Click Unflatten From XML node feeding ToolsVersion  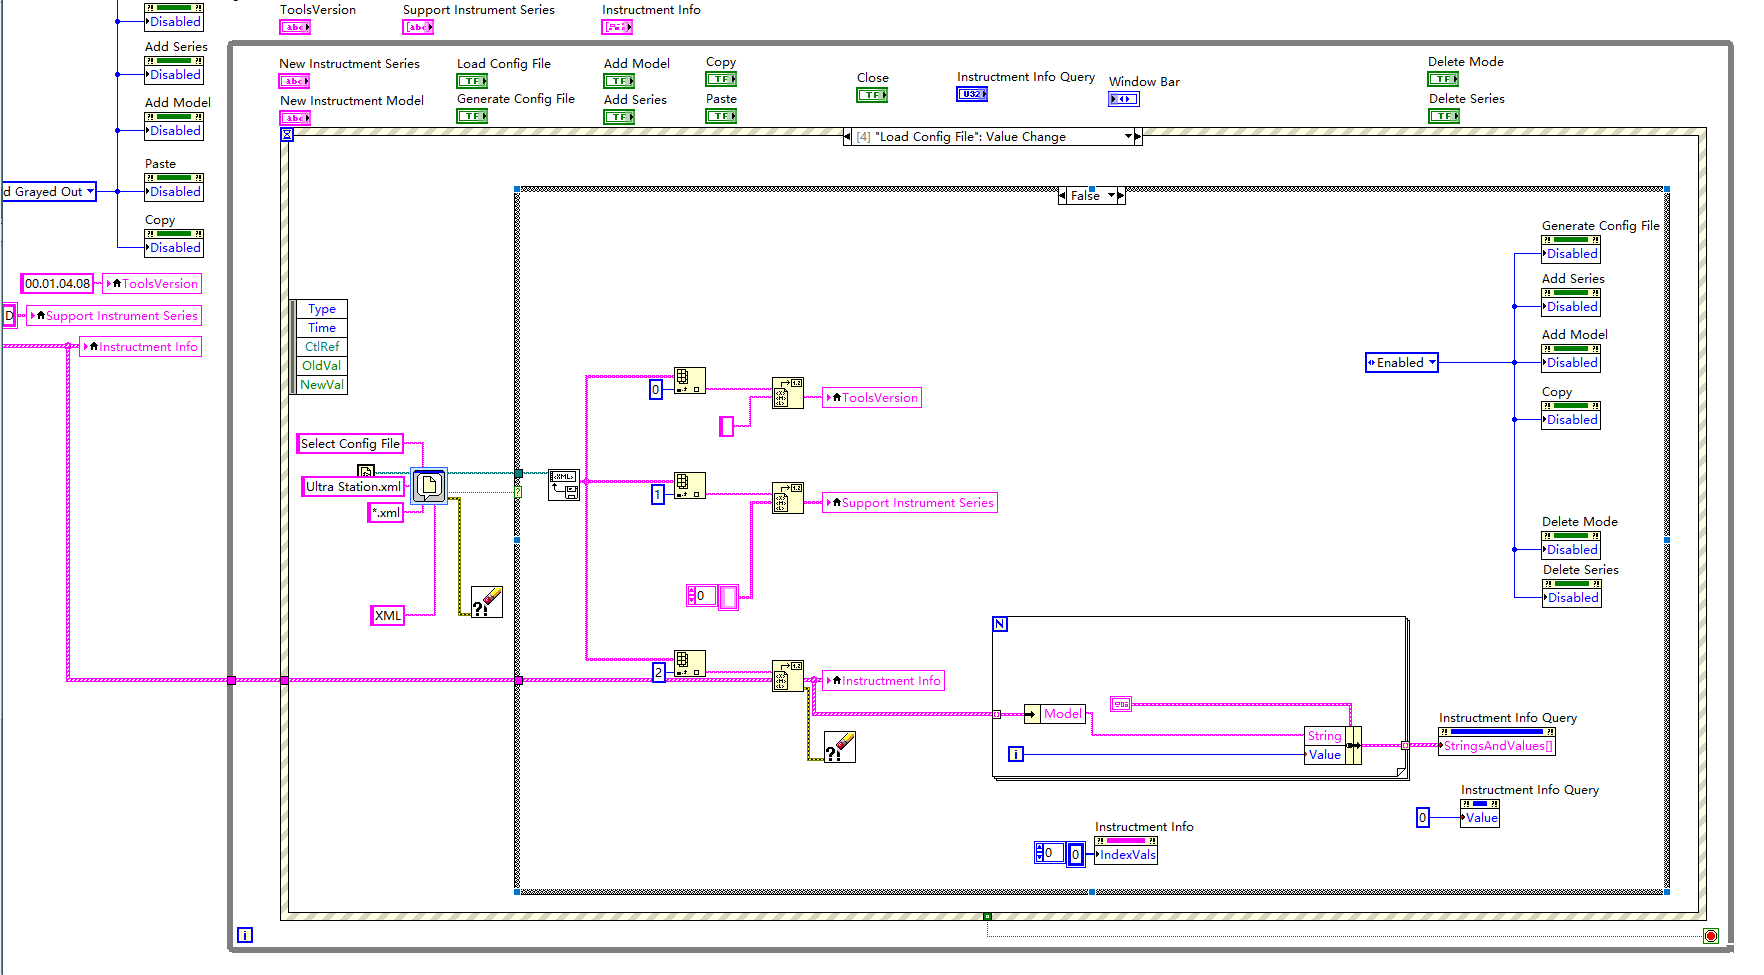(x=788, y=393)
